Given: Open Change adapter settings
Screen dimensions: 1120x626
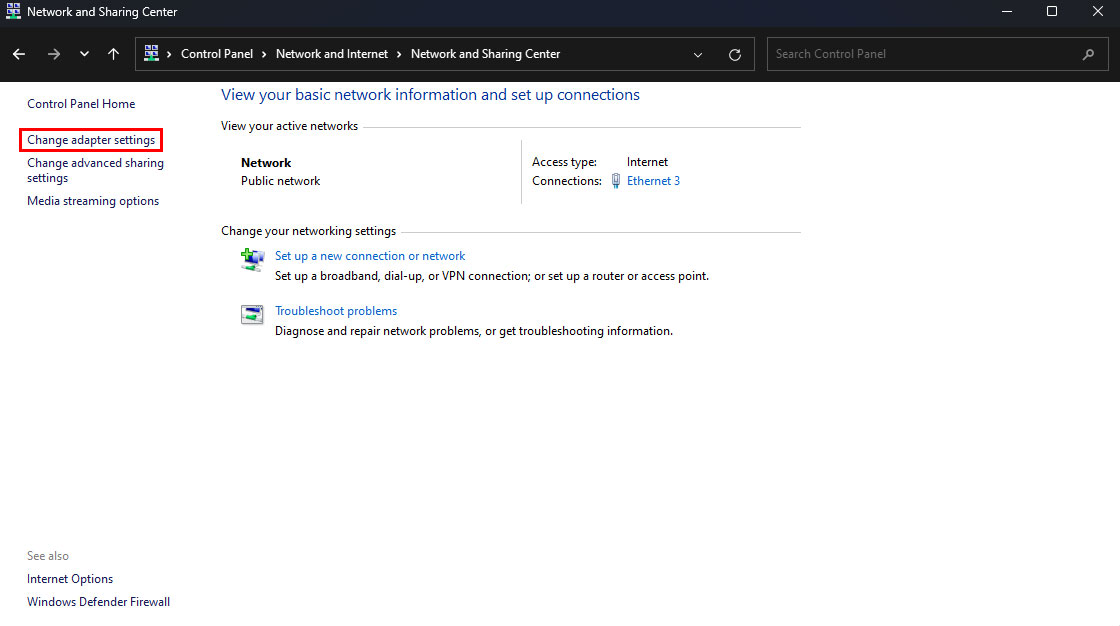Looking at the screenshot, I should [x=91, y=141].
